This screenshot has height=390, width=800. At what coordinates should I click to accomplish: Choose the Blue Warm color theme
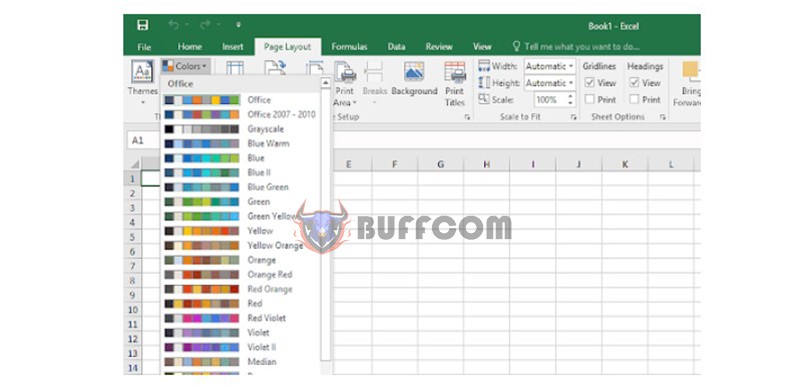point(241,143)
